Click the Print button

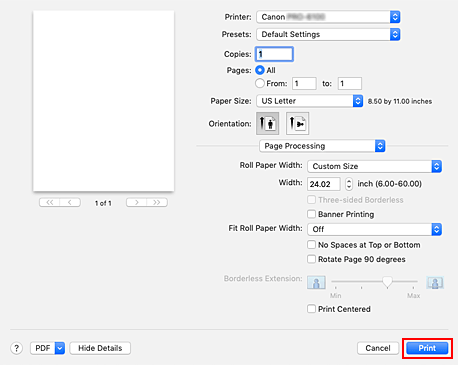point(427,348)
